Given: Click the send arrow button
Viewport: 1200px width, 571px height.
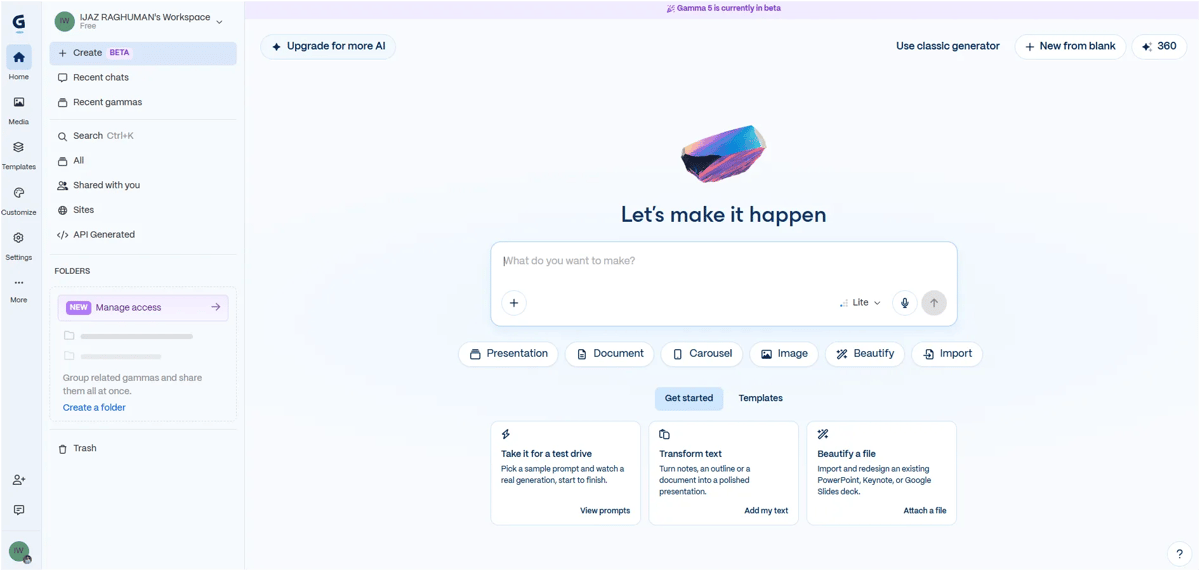Looking at the screenshot, I should [934, 303].
